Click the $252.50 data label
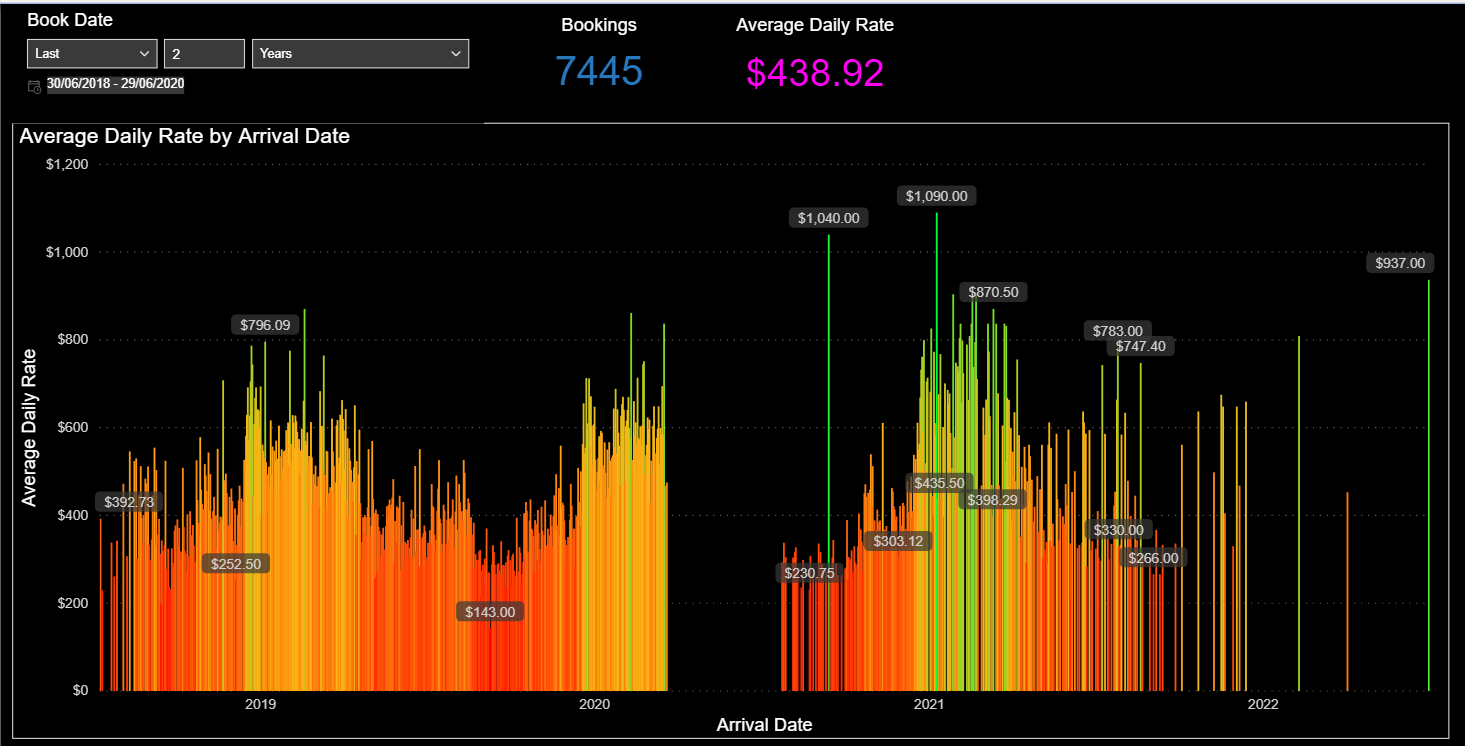 coord(236,564)
